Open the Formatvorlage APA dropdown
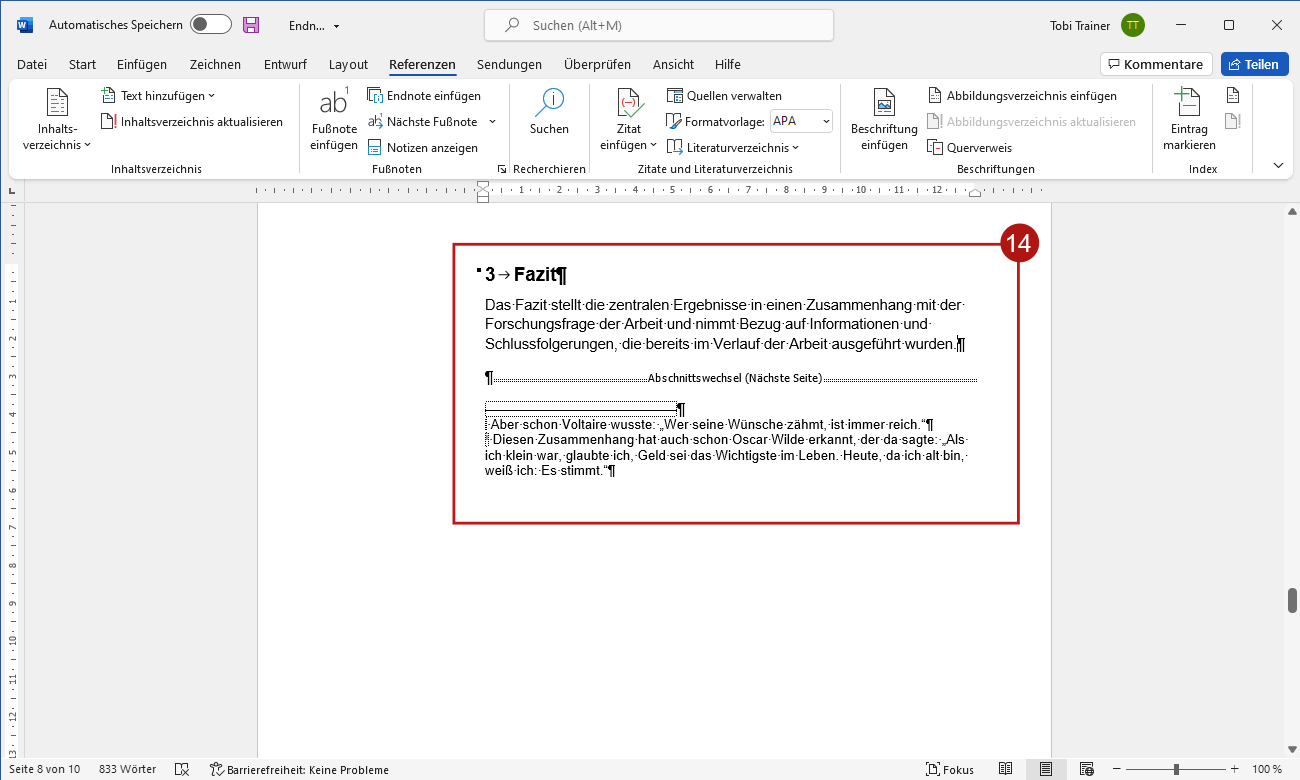The height and width of the screenshot is (780, 1300). click(801, 121)
